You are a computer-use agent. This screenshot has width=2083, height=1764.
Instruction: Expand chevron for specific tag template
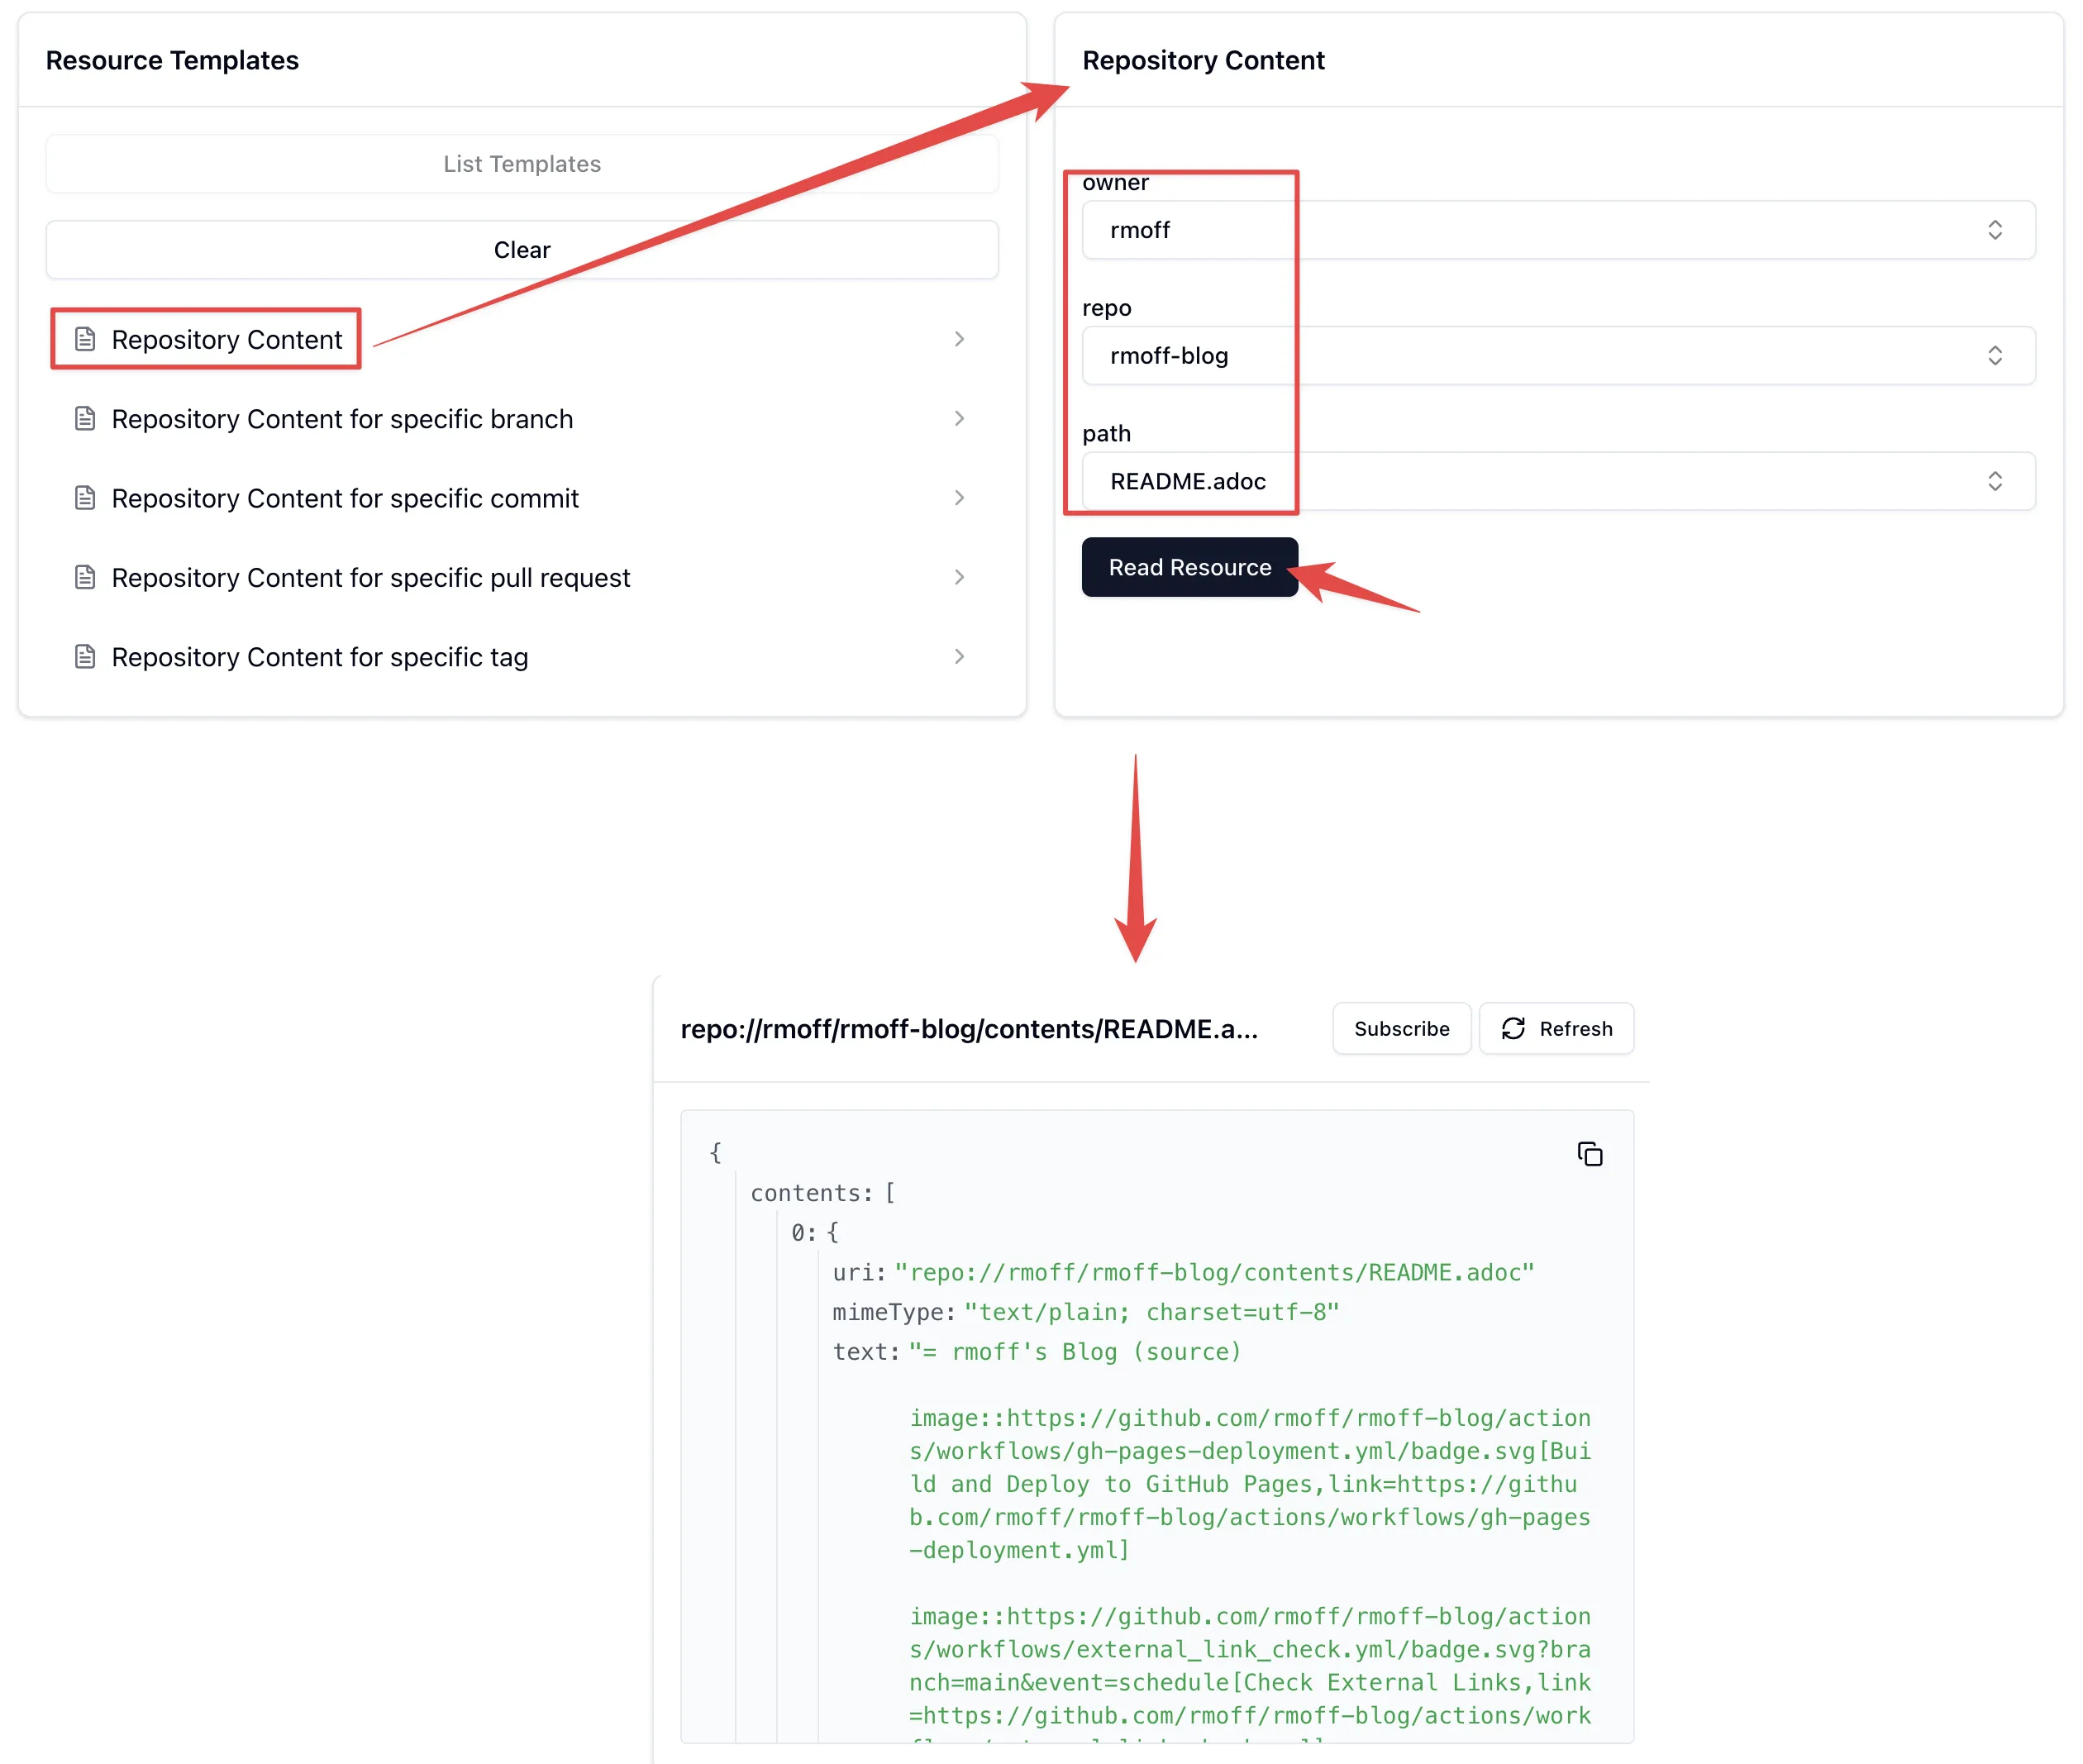click(959, 656)
